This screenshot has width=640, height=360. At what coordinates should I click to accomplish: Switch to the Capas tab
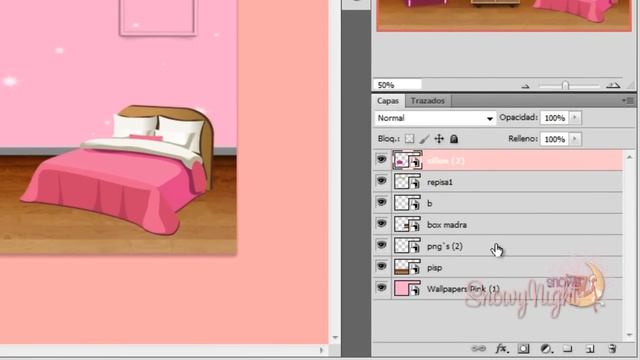pyautogui.click(x=388, y=100)
